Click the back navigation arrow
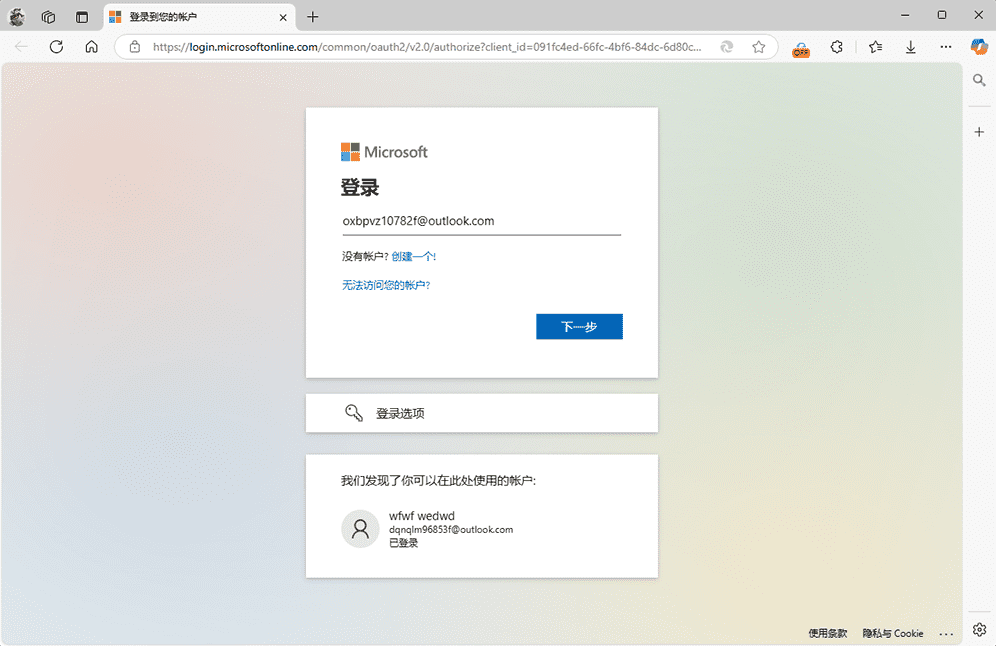The image size is (996, 646). [x=21, y=47]
